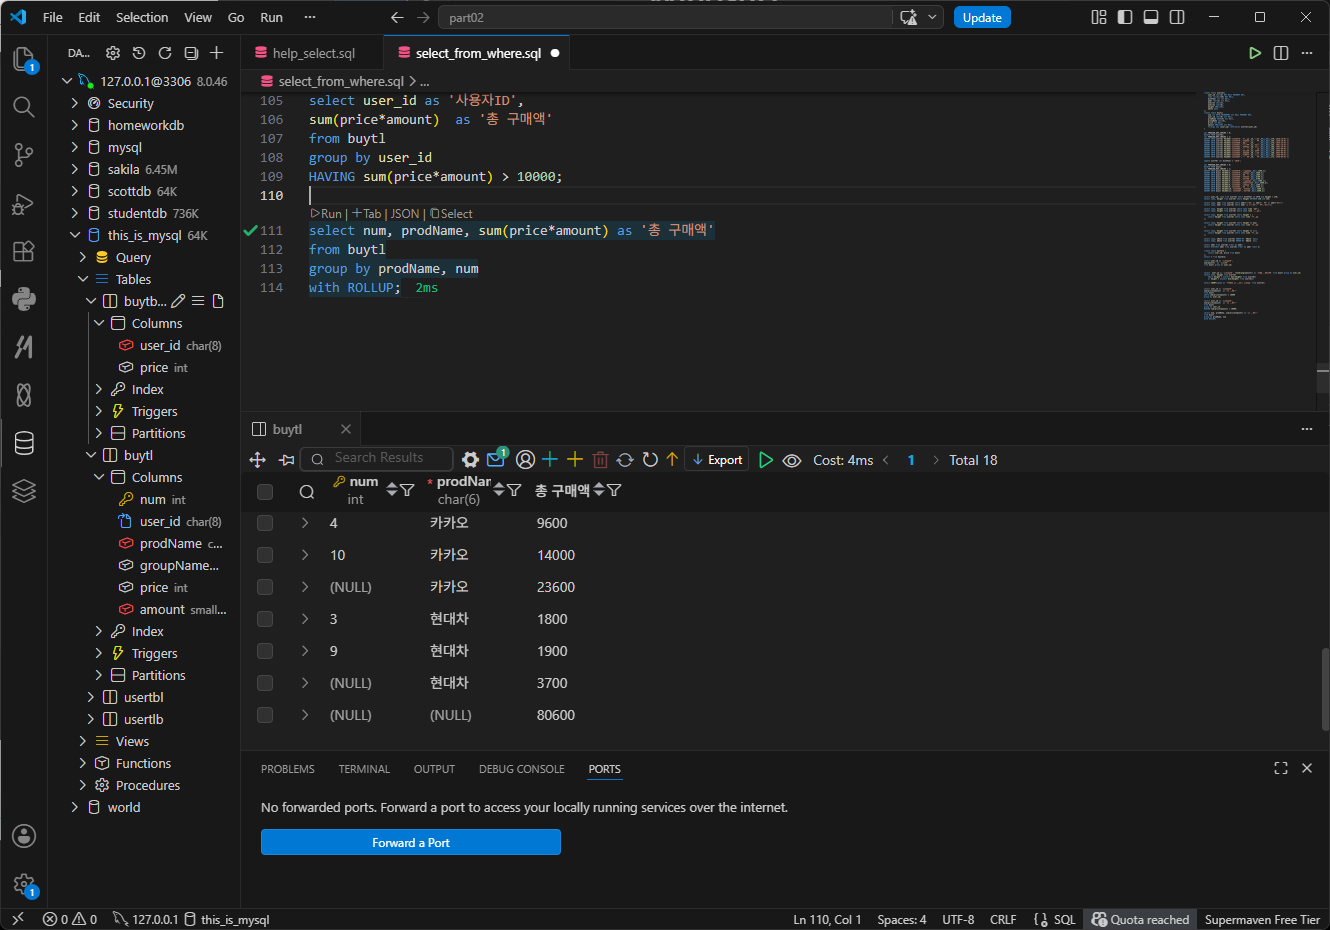
Task: Check the row with 현대차 3700
Action: point(265,683)
